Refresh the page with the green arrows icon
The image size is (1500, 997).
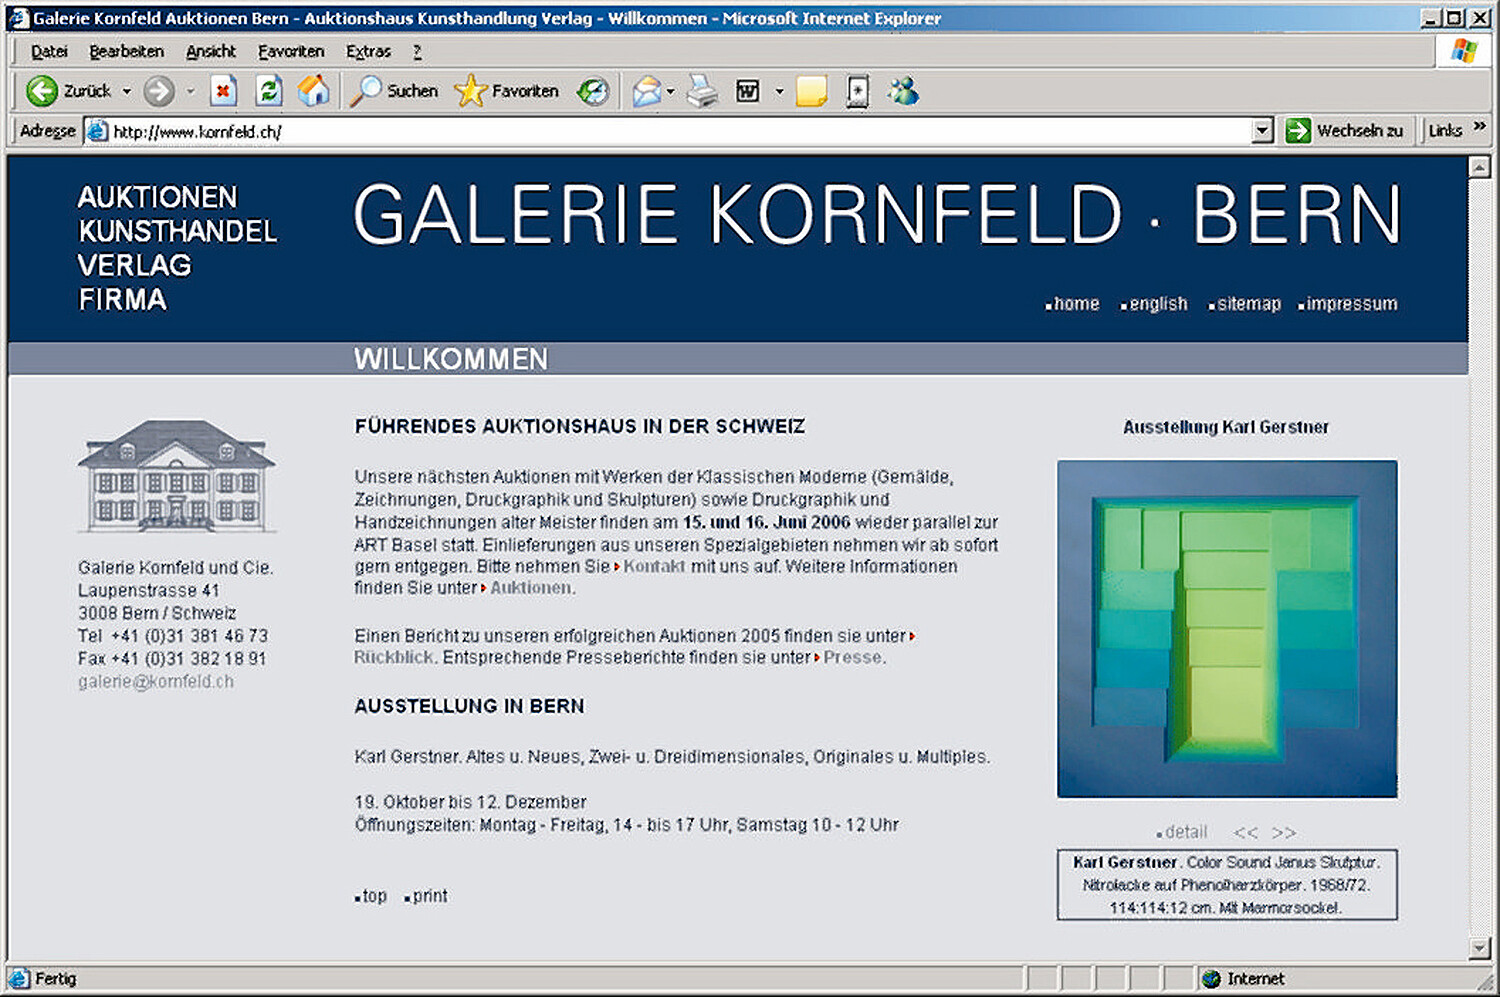tap(268, 91)
